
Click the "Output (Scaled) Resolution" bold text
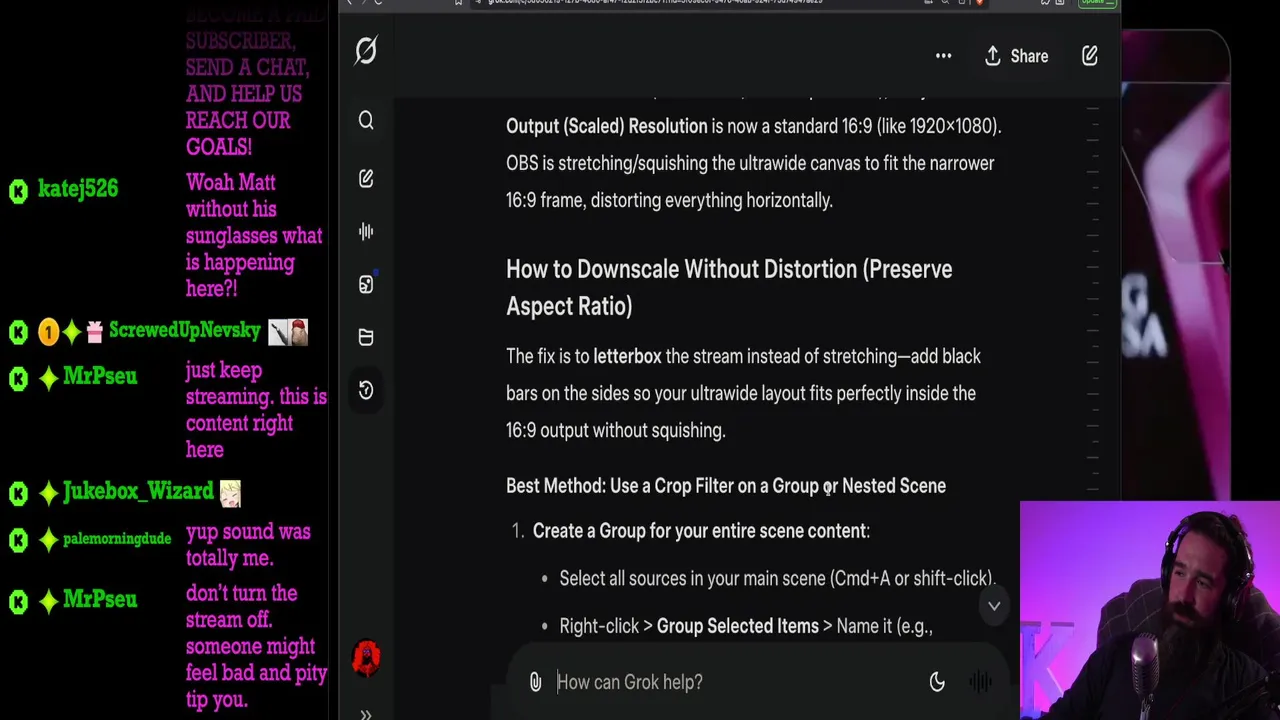pos(606,126)
